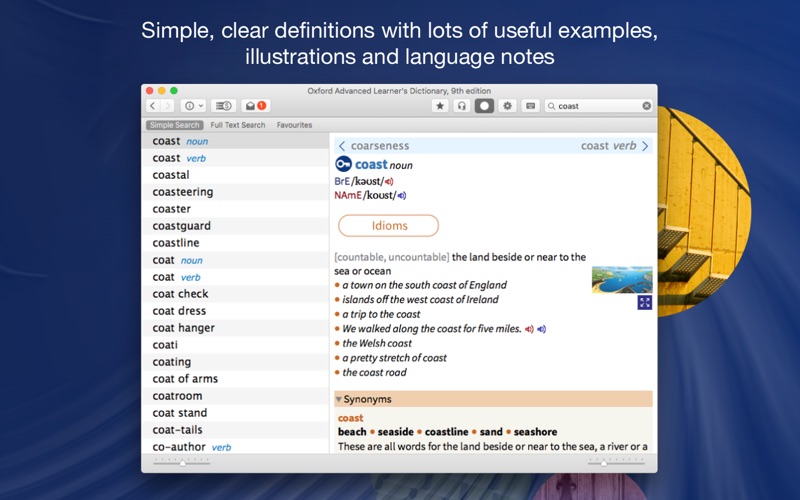Select coati entry
This screenshot has height=500, width=800.
click(x=235, y=345)
